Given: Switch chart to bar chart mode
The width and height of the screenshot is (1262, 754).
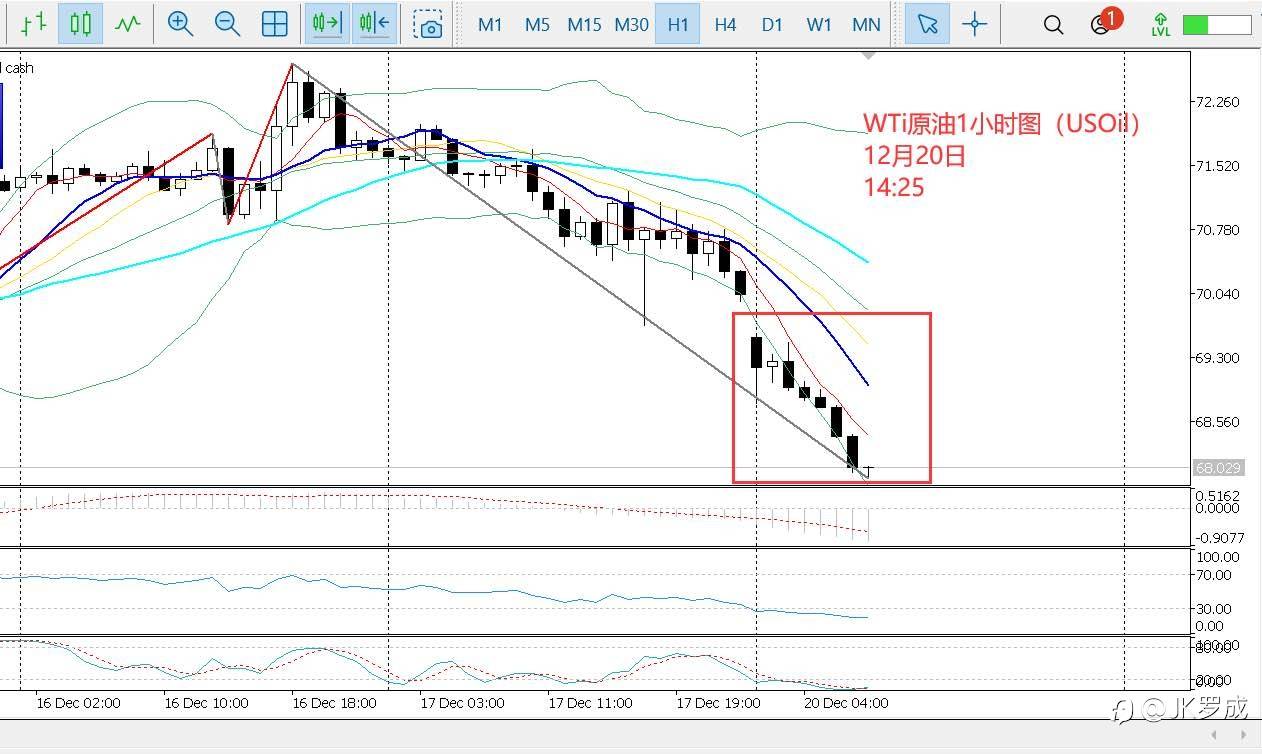Looking at the screenshot, I should pos(34,24).
